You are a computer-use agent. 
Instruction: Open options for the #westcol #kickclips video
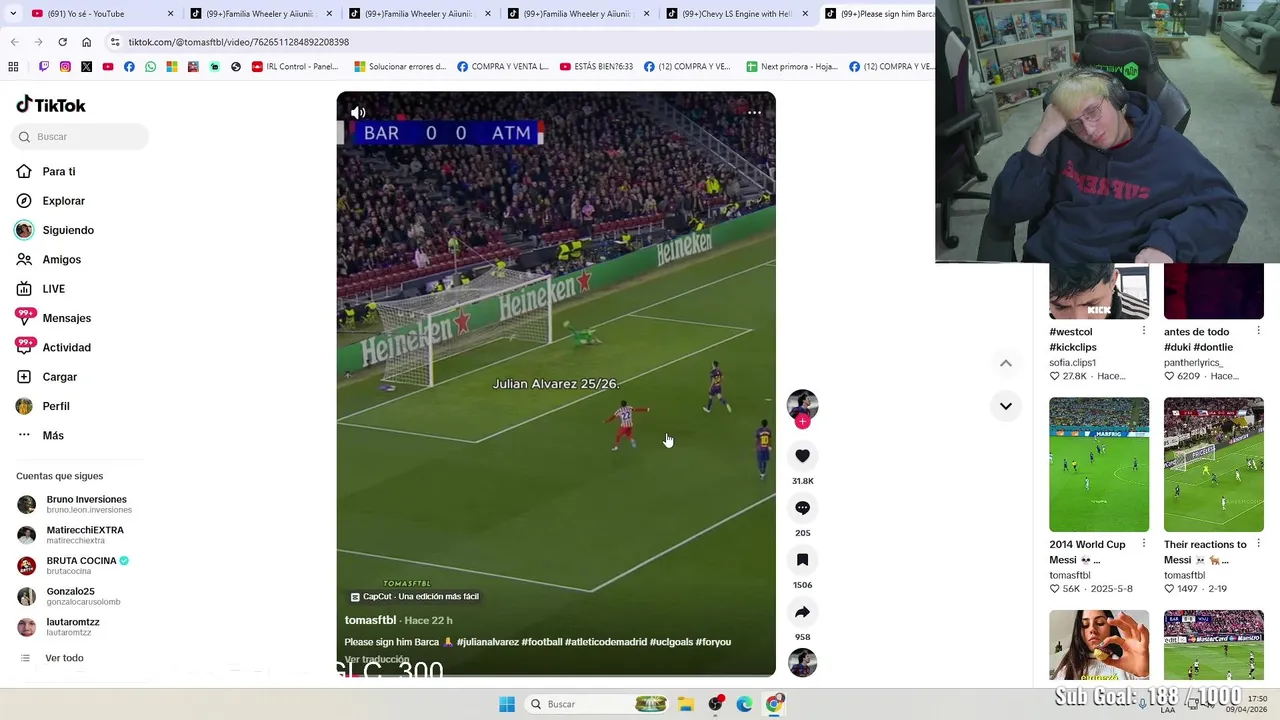coord(1144,331)
